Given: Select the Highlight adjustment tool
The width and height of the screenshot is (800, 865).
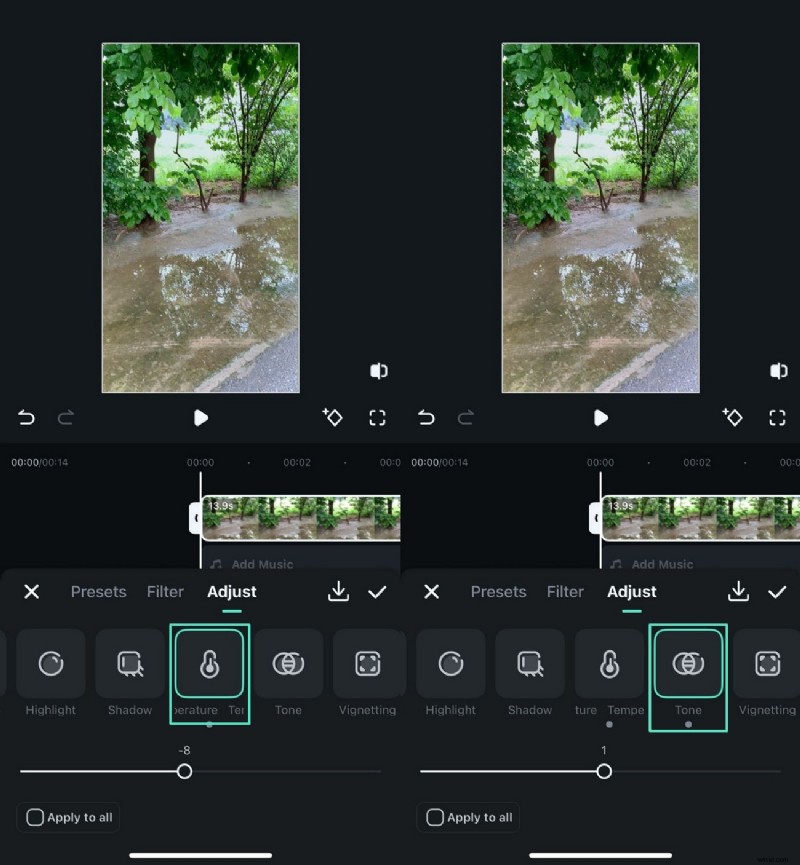Looking at the screenshot, I should tap(51, 664).
